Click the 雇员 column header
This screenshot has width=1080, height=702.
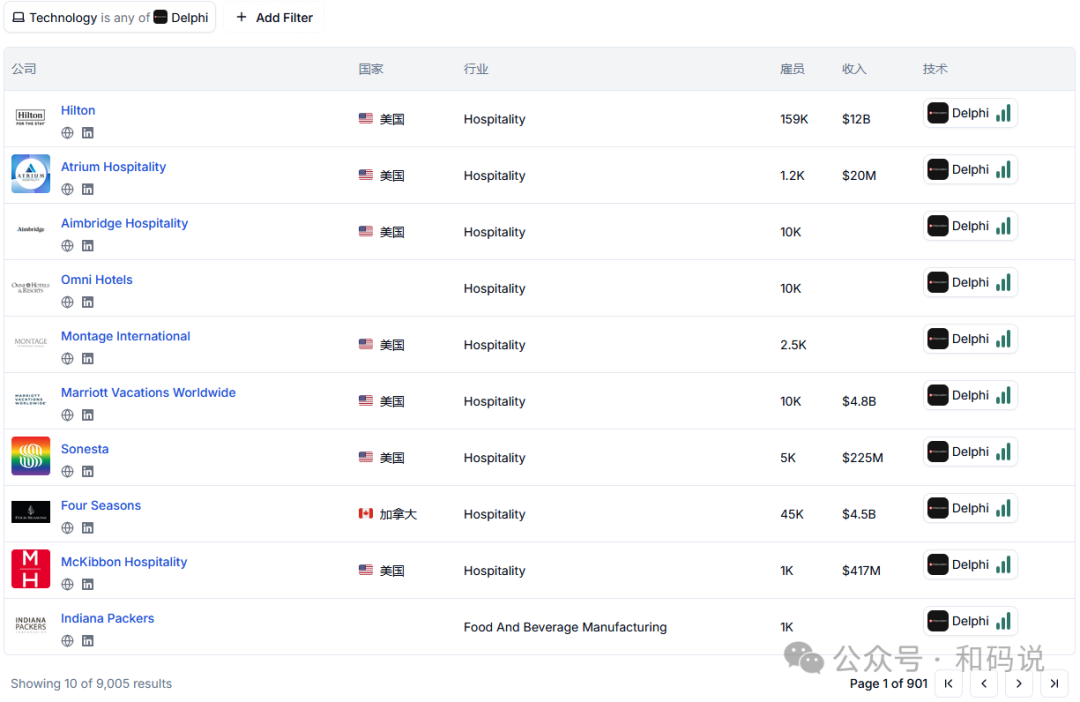[x=792, y=69]
